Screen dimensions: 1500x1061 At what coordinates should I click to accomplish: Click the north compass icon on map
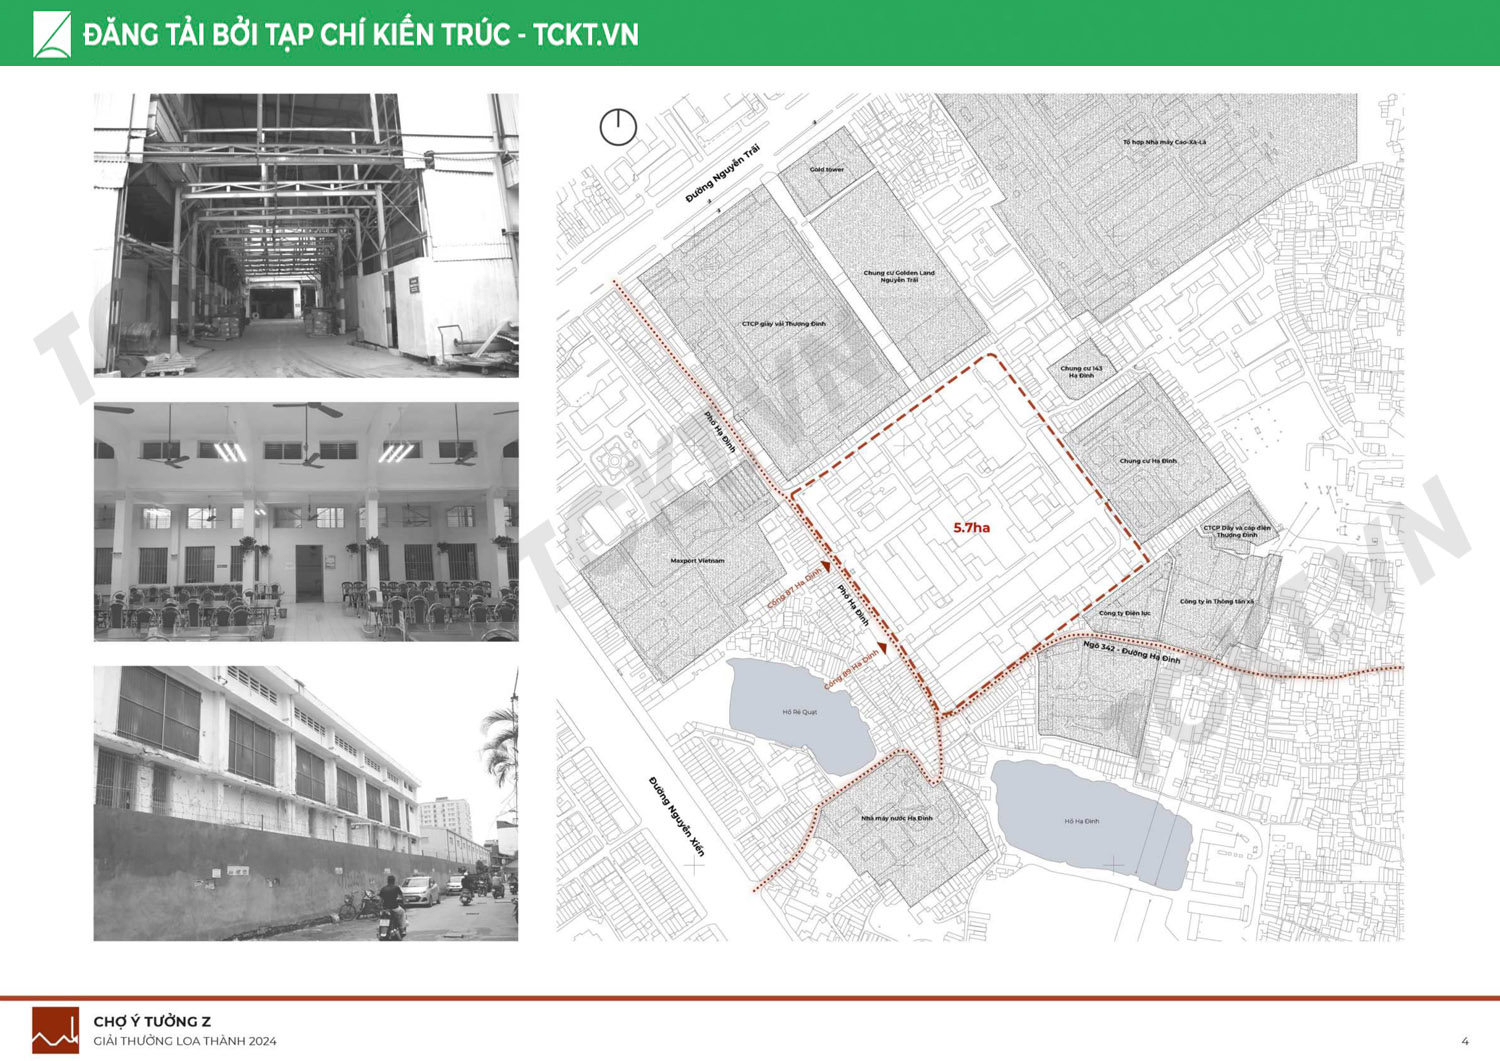(x=618, y=127)
